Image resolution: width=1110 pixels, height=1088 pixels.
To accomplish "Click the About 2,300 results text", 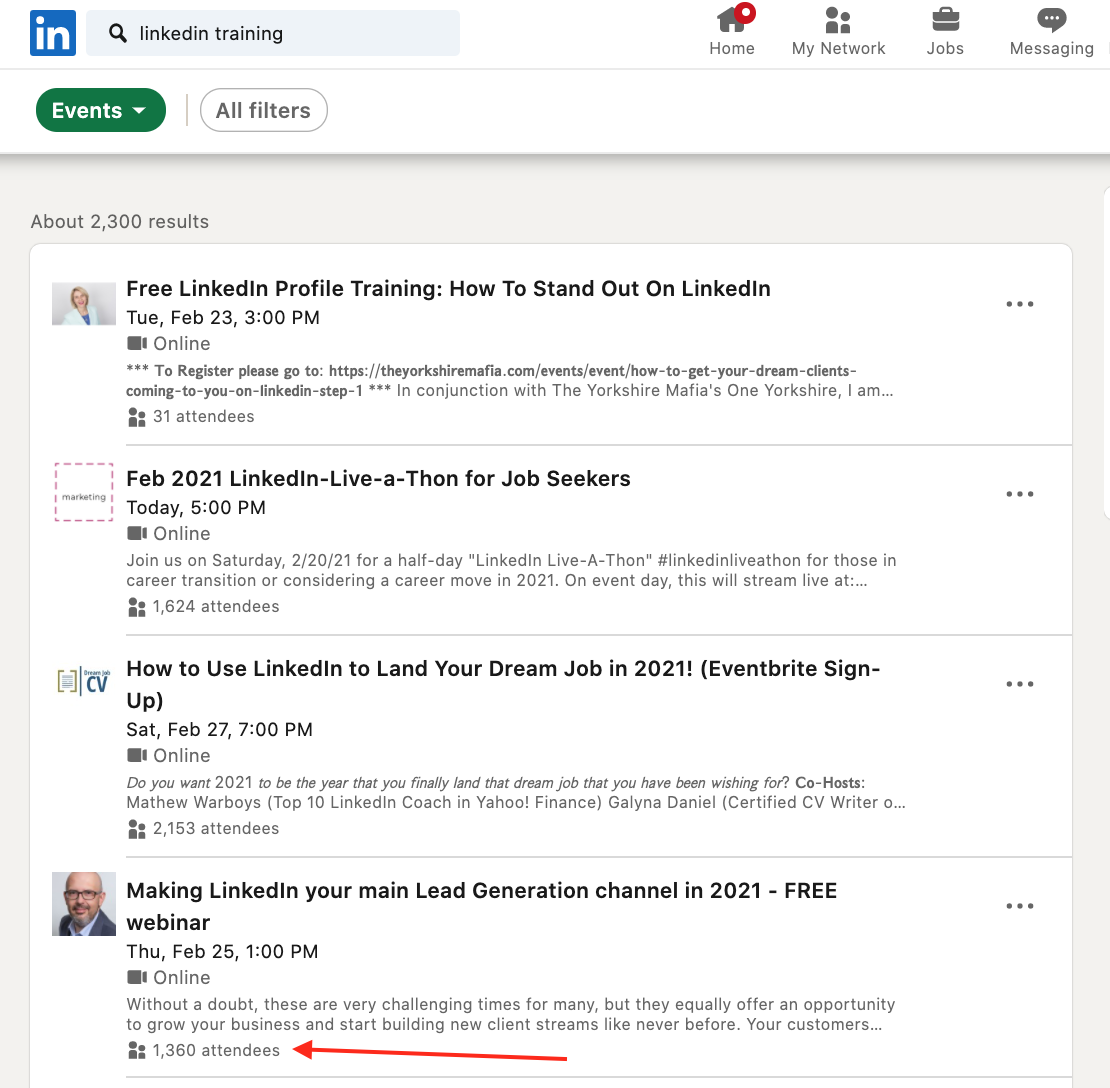I will [x=120, y=222].
